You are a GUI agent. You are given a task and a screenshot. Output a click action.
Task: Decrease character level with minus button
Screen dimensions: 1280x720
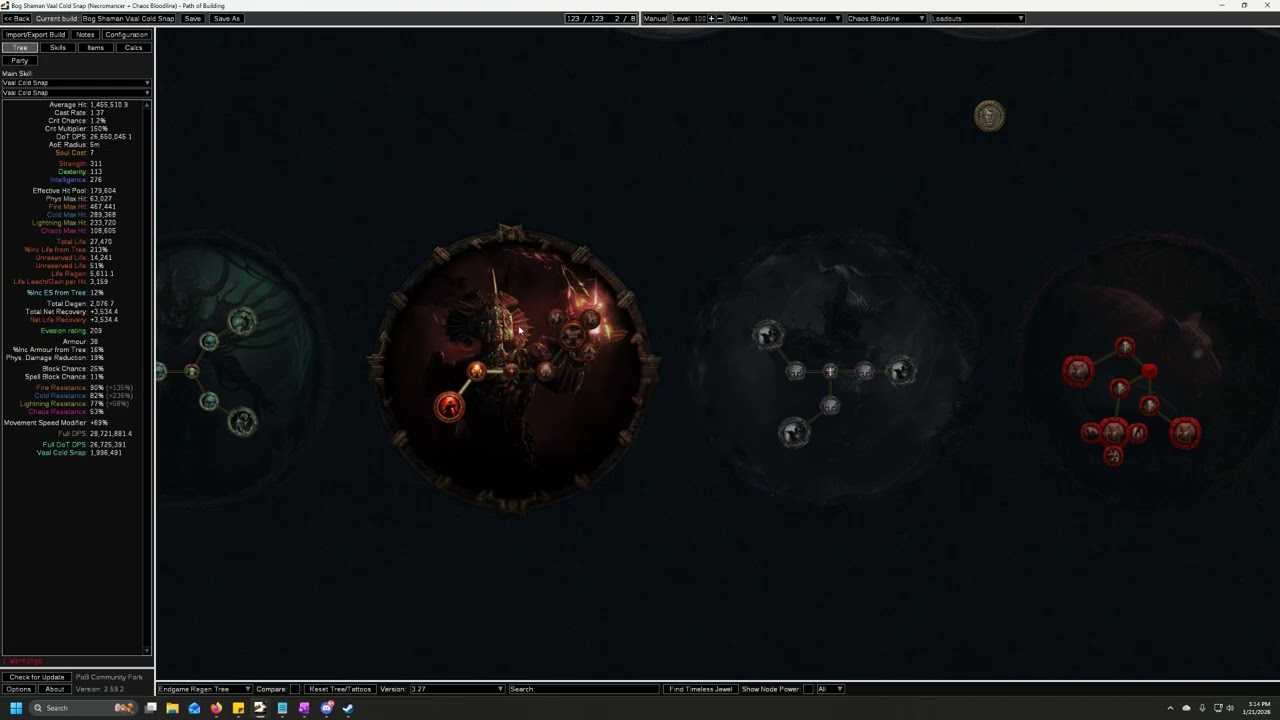click(x=719, y=18)
